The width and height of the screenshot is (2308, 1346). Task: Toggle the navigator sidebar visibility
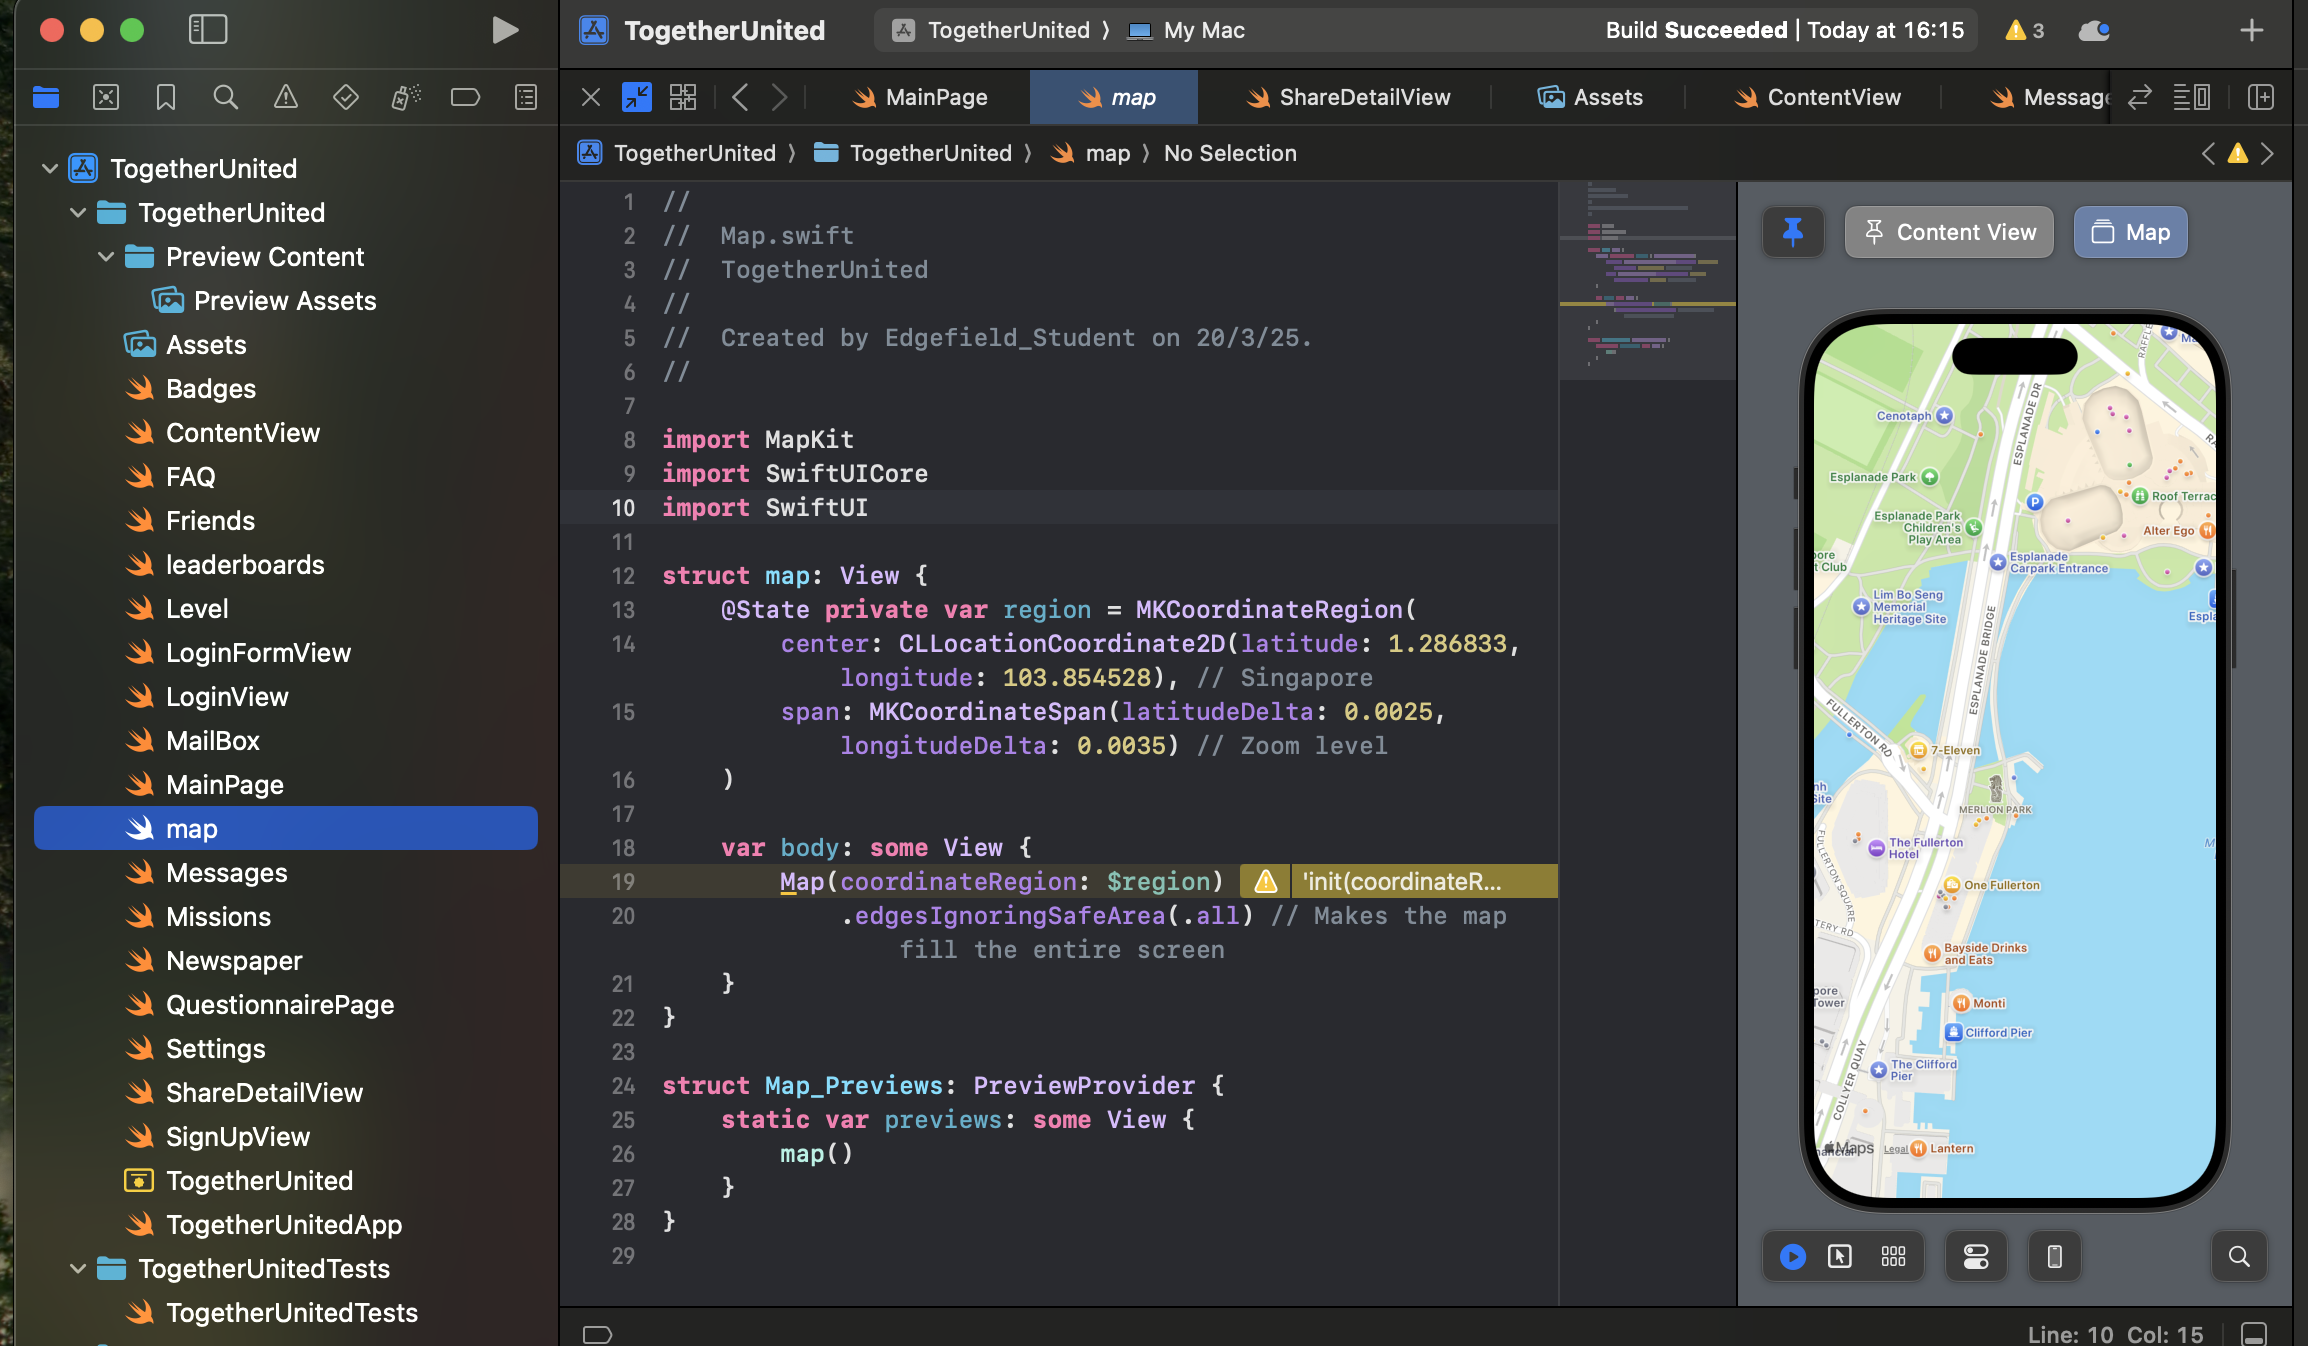(208, 30)
